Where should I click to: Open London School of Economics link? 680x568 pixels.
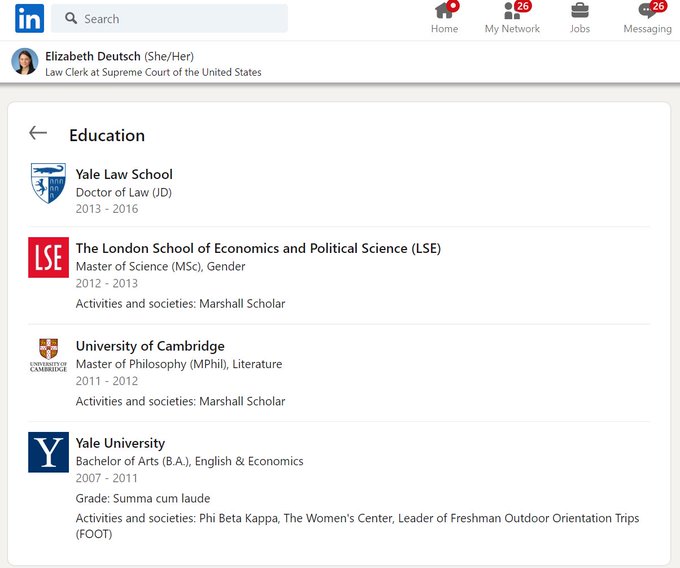[258, 248]
